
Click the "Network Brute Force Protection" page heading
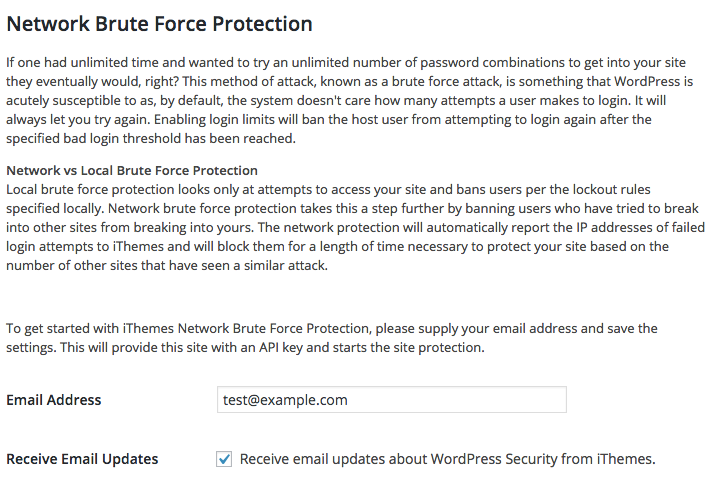click(x=159, y=24)
